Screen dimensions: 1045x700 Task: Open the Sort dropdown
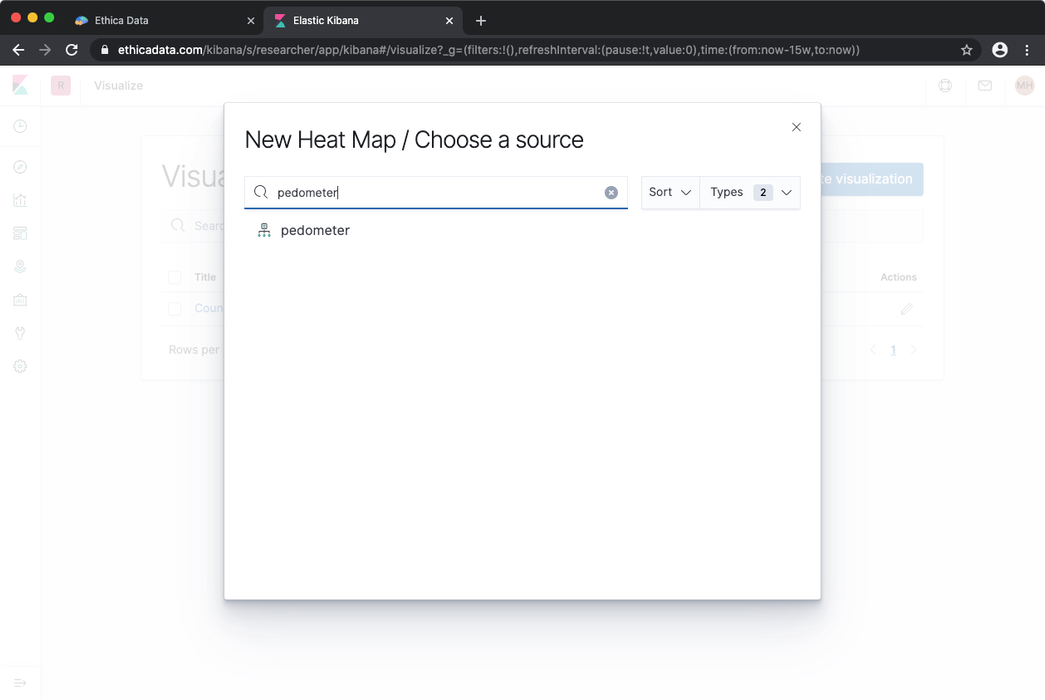pyautogui.click(x=669, y=192)
